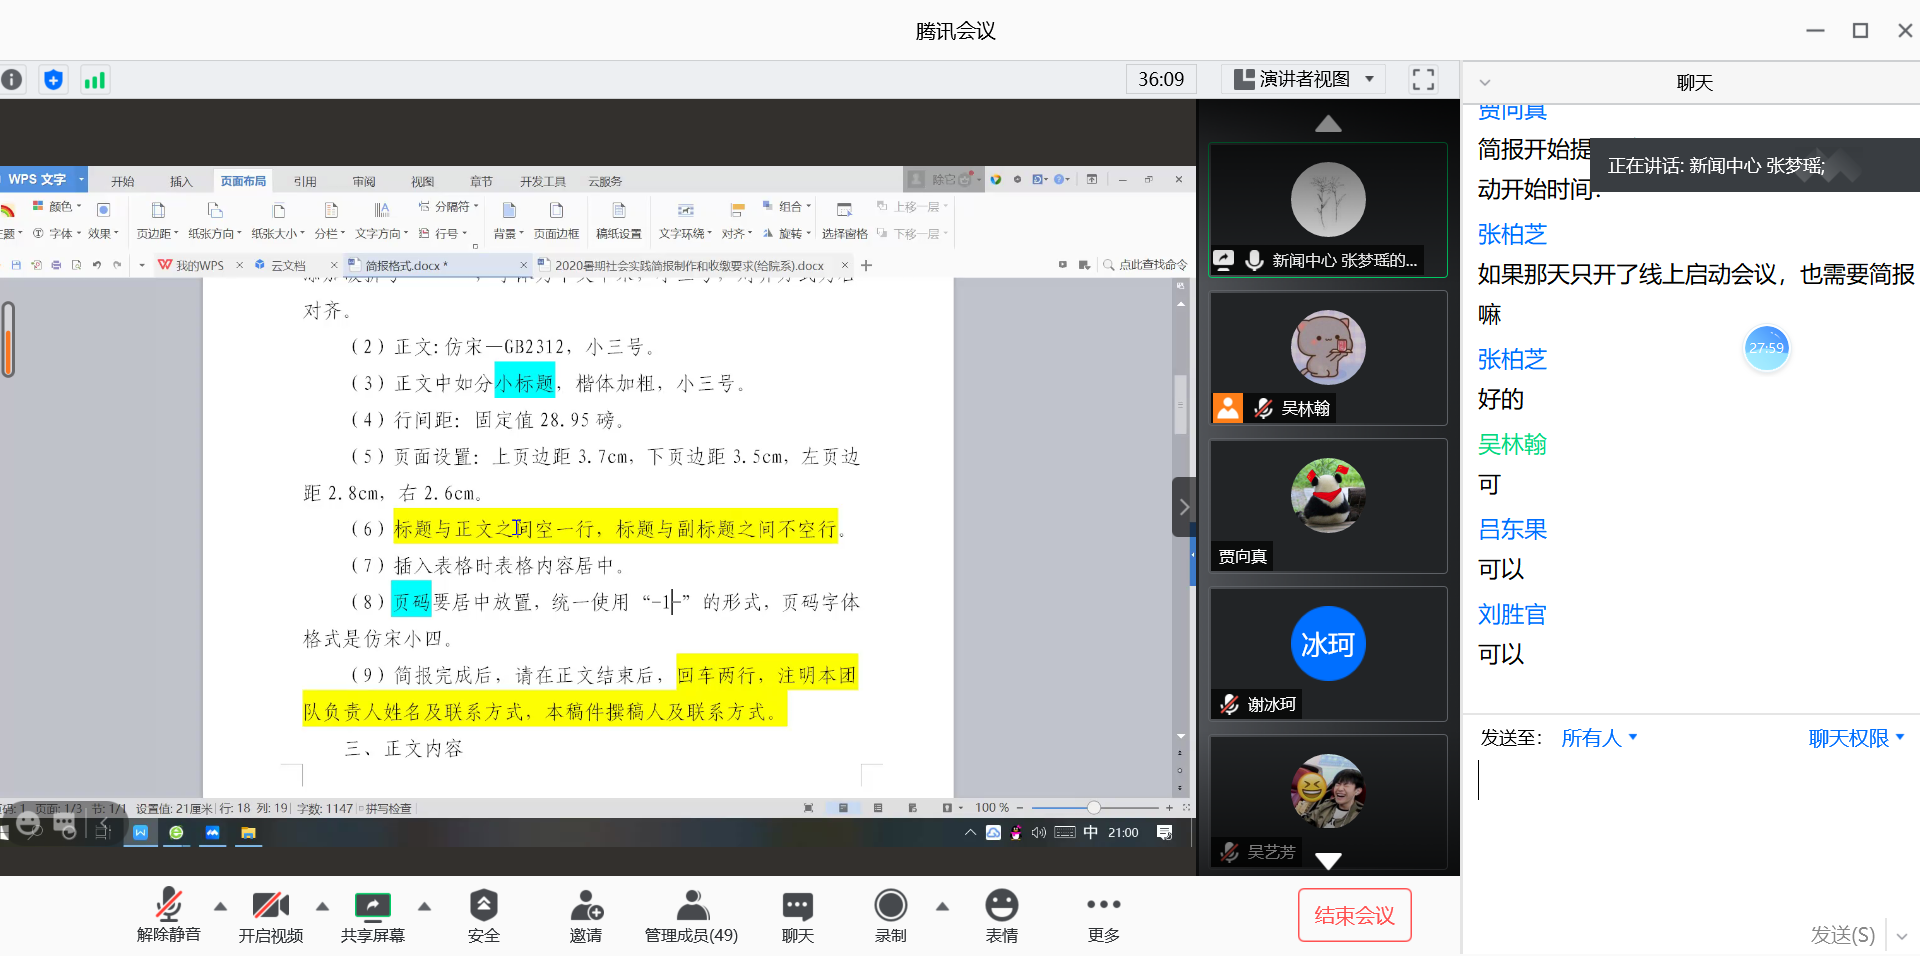Viewport: 1920px width, 956px height.
Task: Click the meeting info icon
Action: coord(12,80)
